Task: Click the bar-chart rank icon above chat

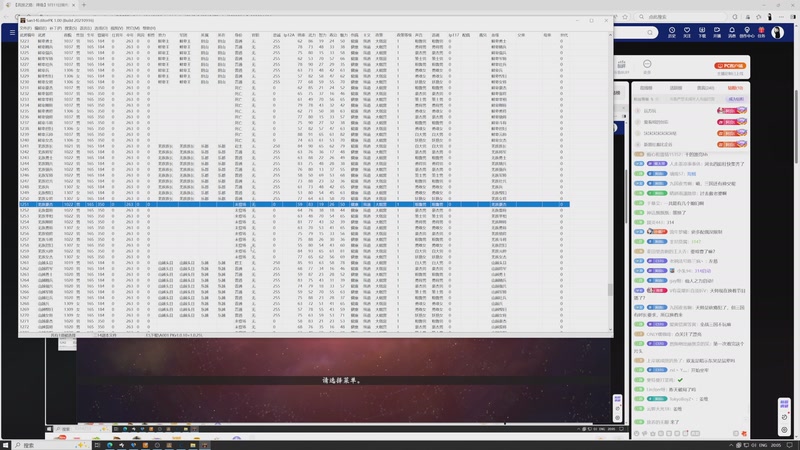Action: pyautogui.click(x=621, y=65)
